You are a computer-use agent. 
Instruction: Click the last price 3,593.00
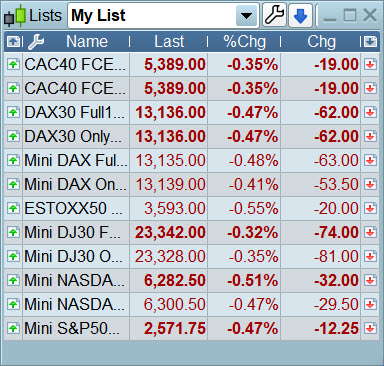[175, 209]
